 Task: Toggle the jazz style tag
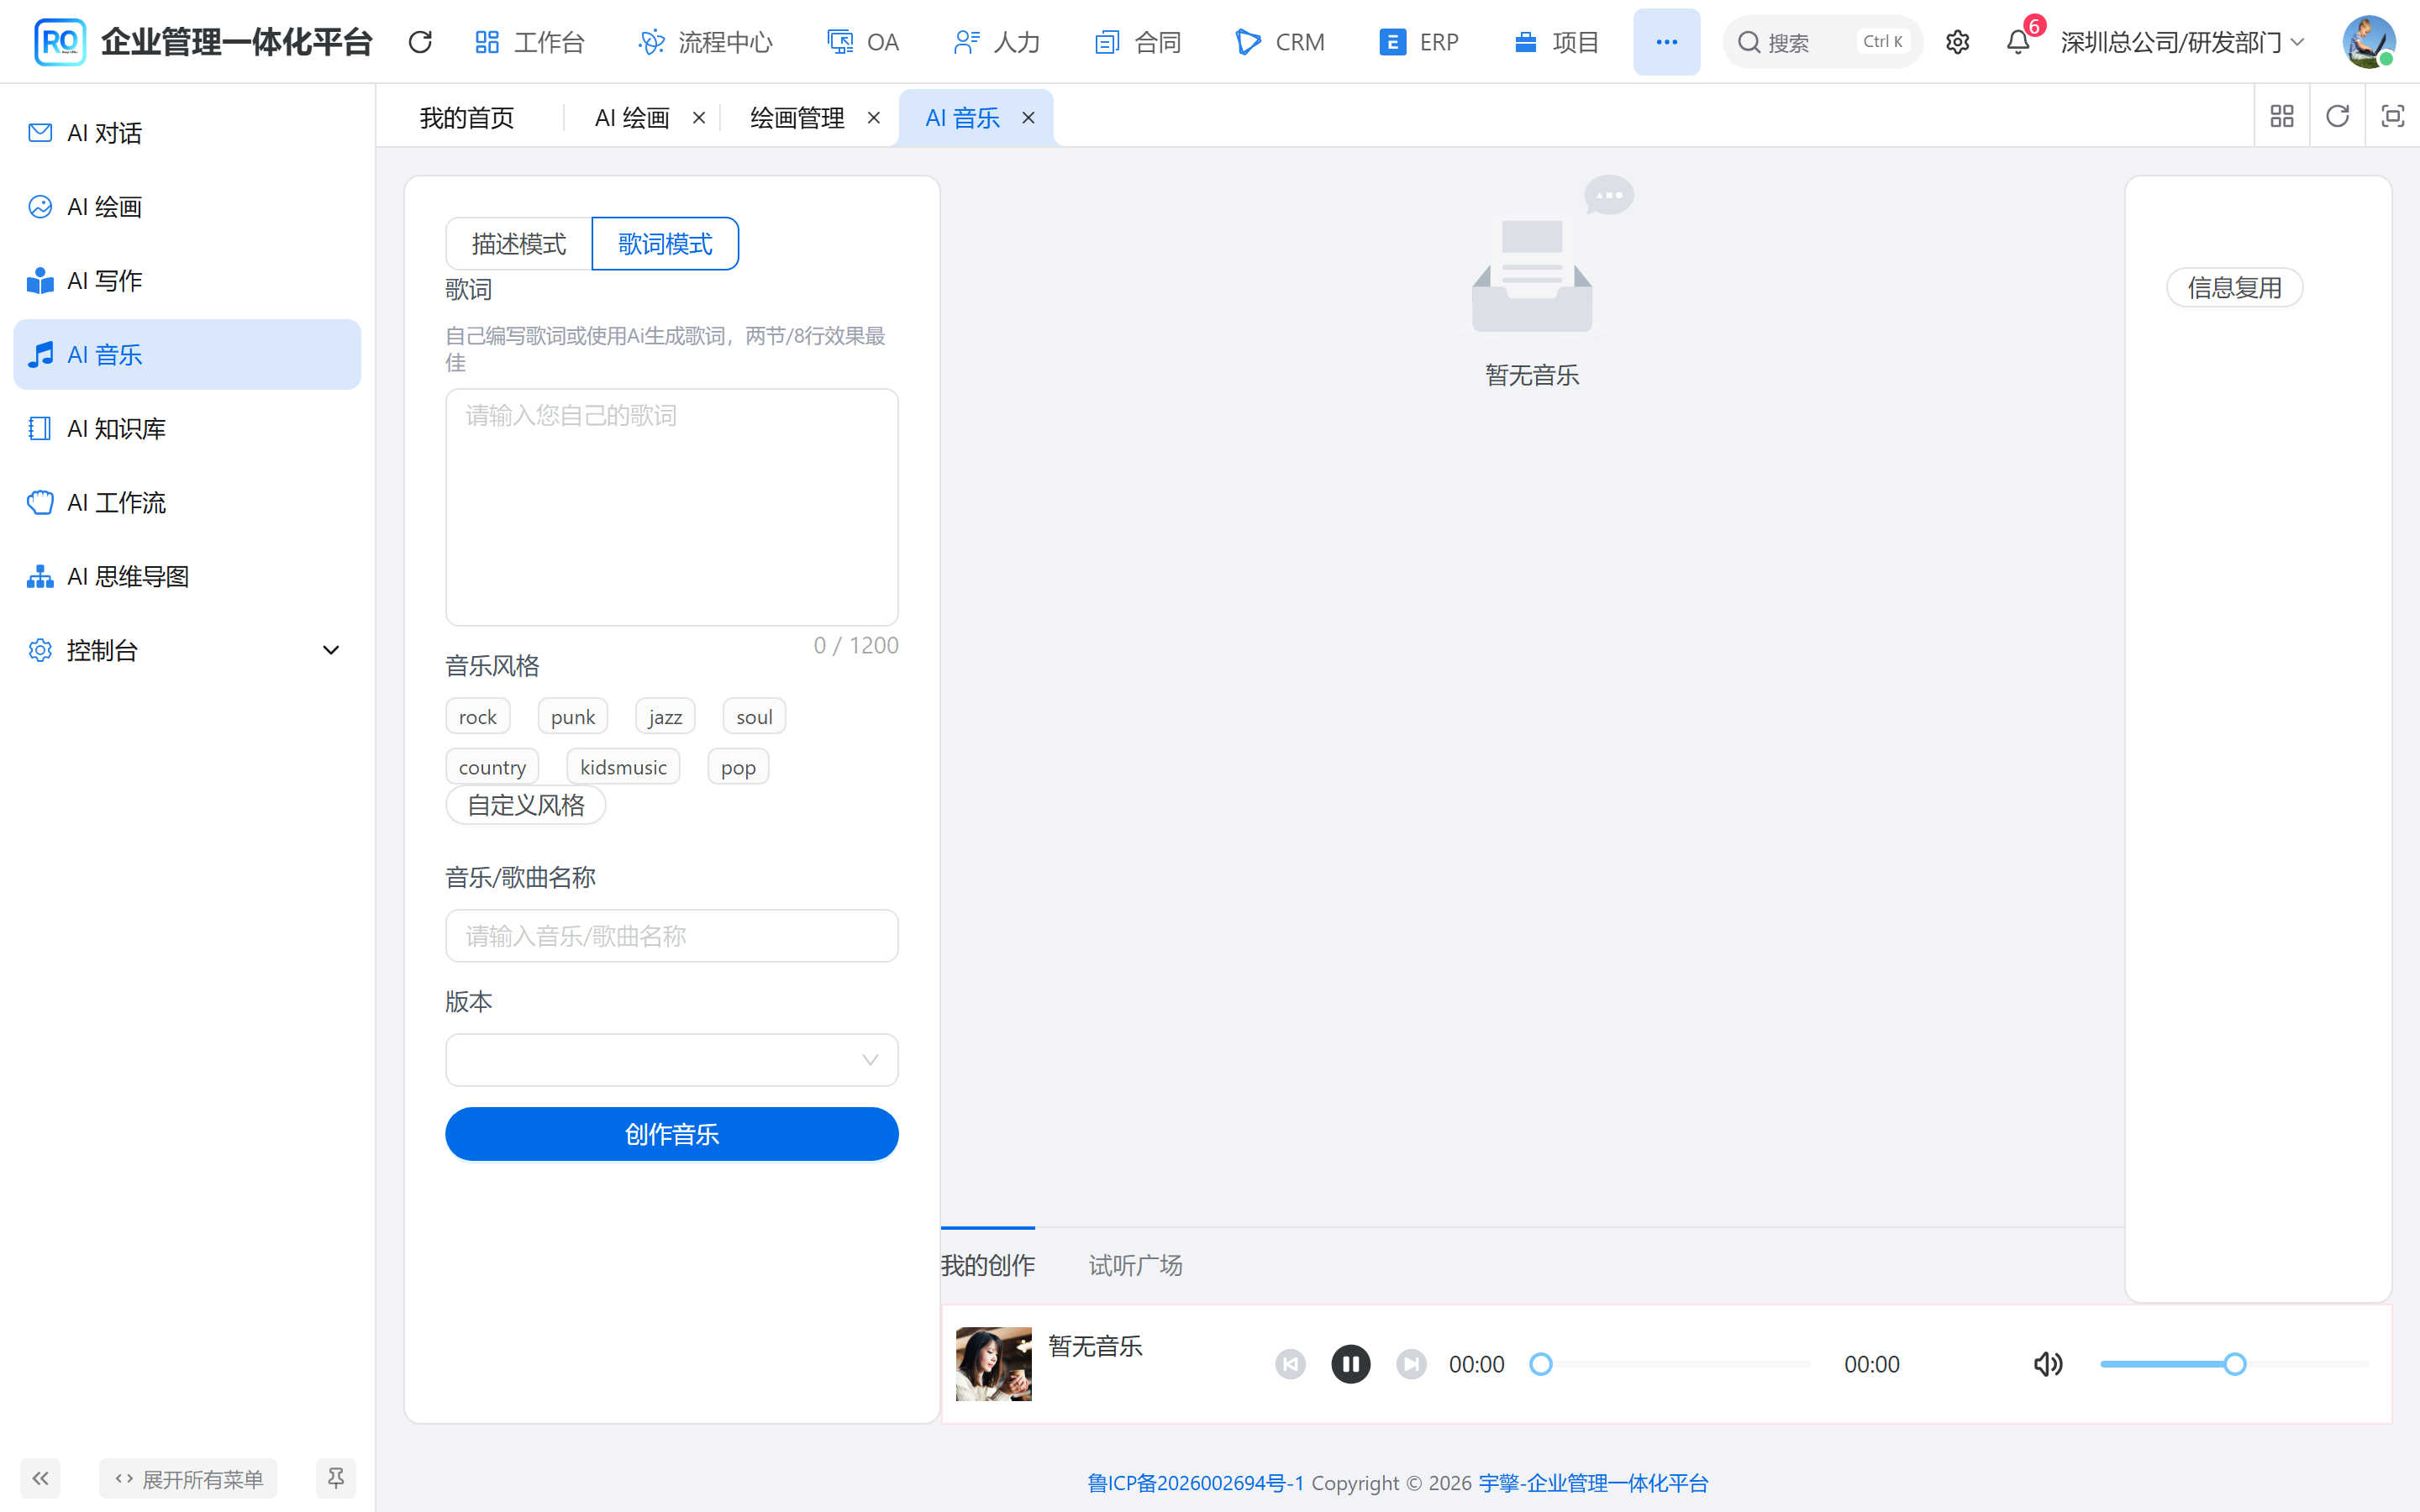pyautogui.click(x=665, y=717)
